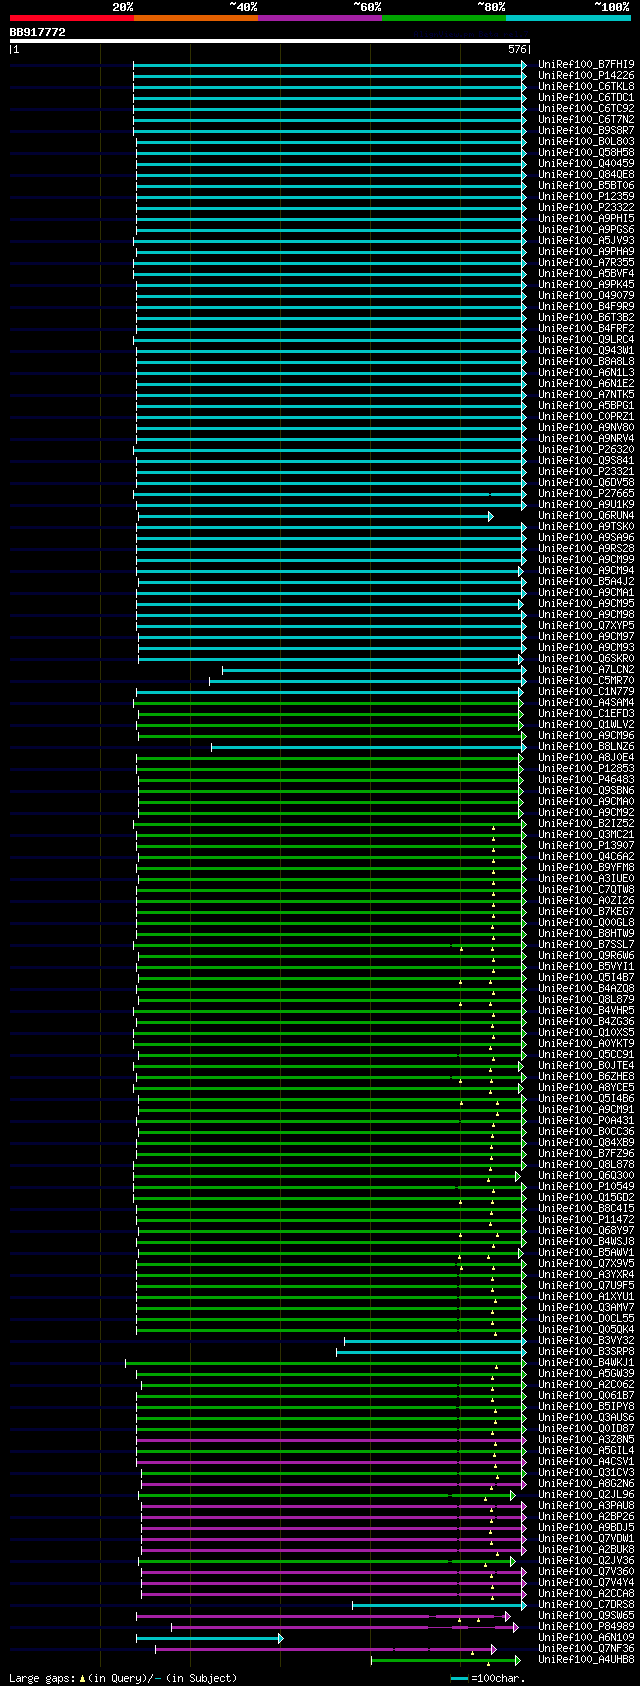This screenshot has height=1686, width=640.
Task: Click the green alignment bar for UniRef100_A4UHB8
Action: point(446,1660)
